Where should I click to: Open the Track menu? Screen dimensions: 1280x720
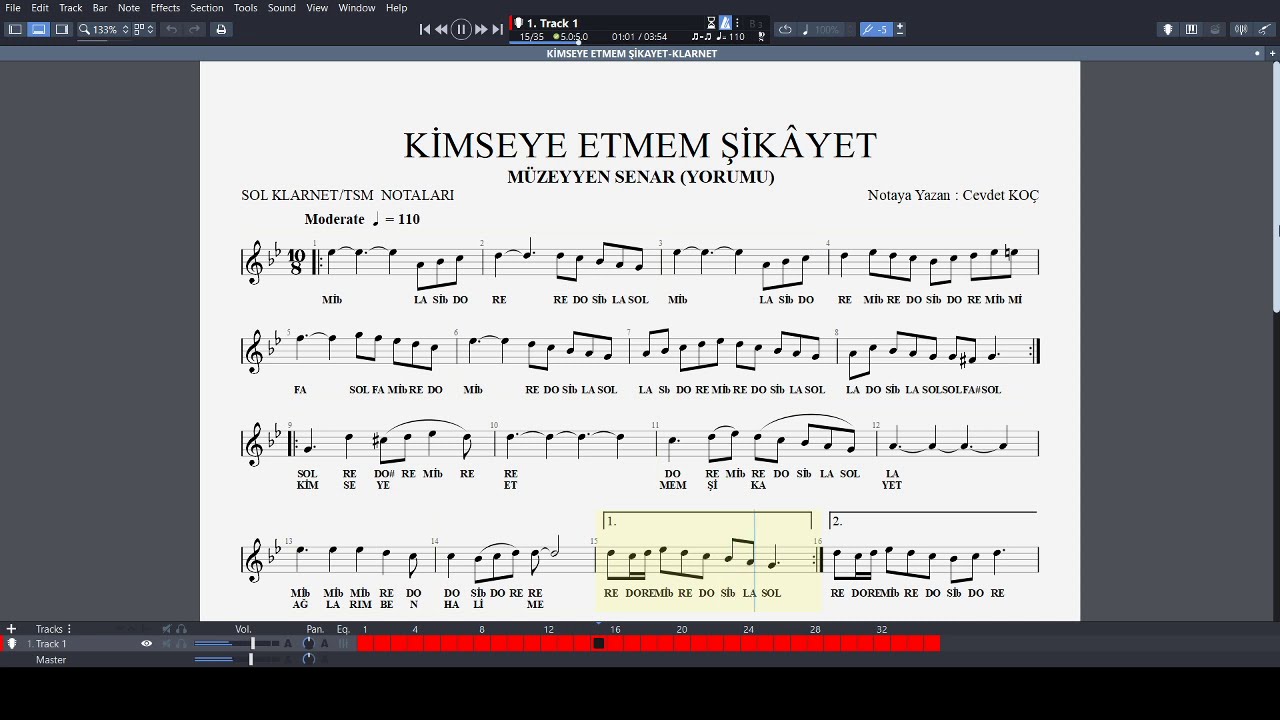pos(70,8)
